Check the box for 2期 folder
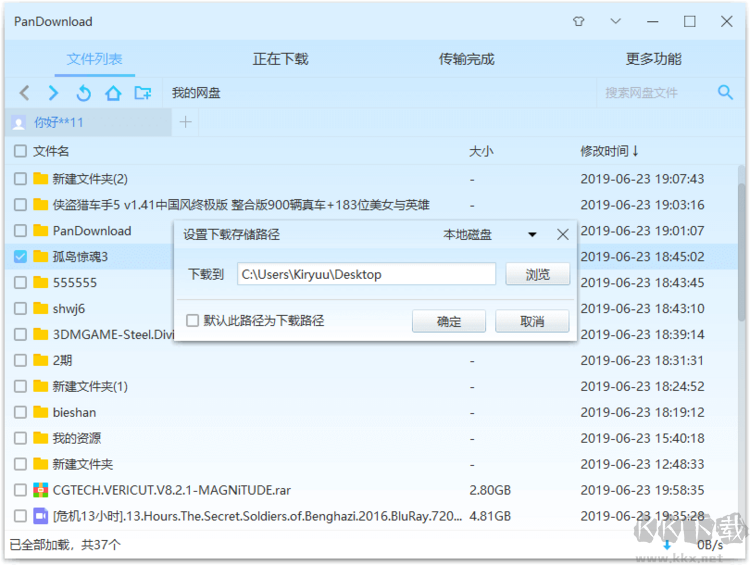The image size is (750, 565). (x=20, y=360)
